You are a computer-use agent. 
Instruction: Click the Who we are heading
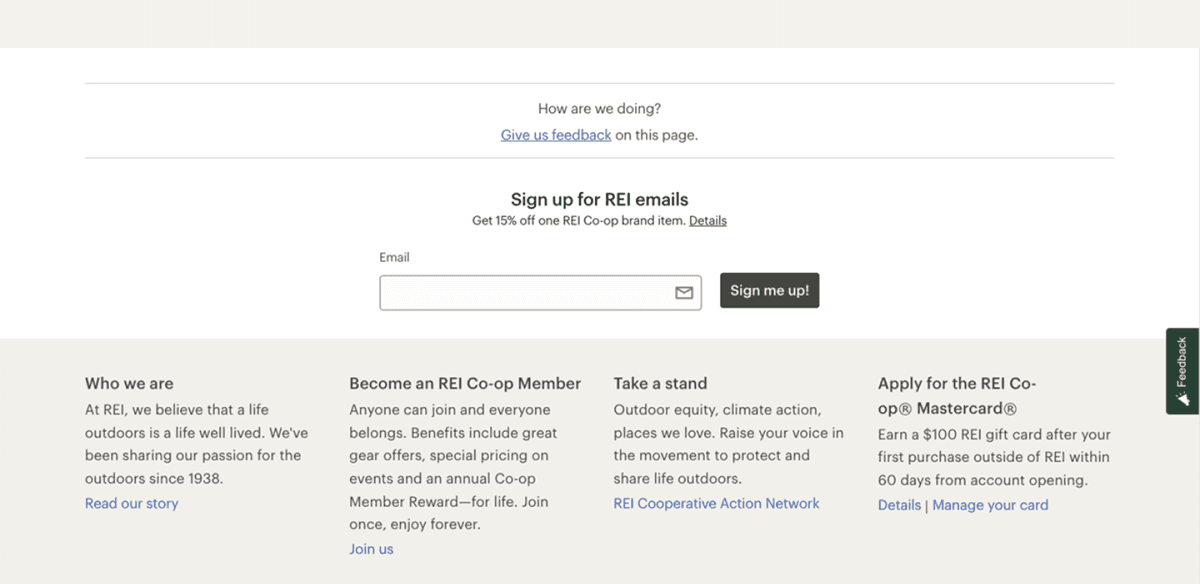click(x=129, y=383)
